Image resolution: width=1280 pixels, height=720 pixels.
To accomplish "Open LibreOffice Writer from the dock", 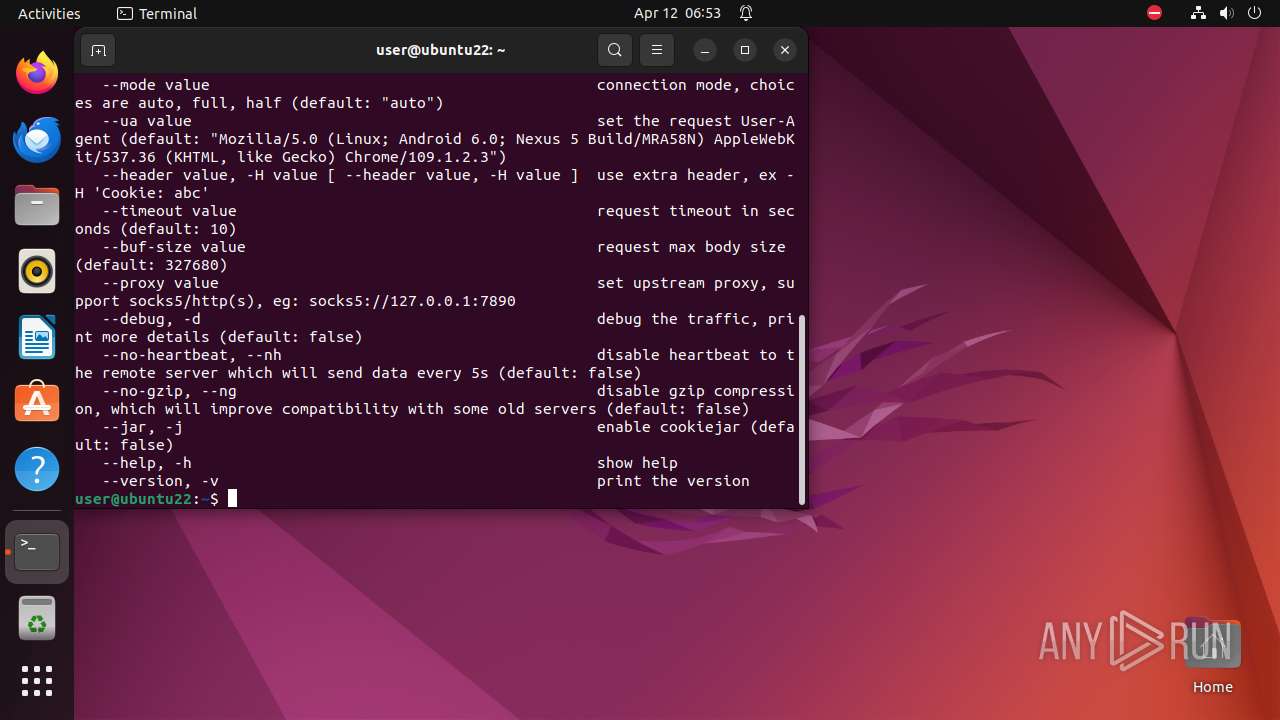I will 37,337.
